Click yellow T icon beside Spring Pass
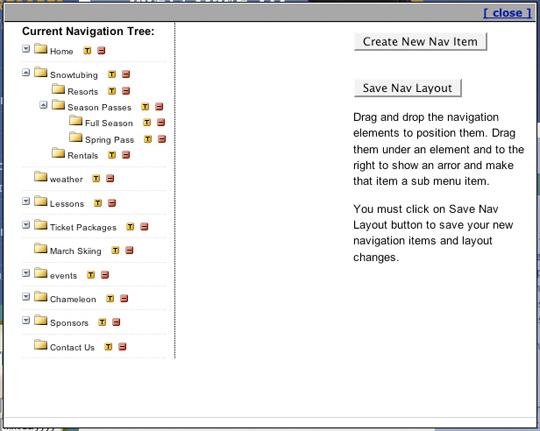Viewport: 540px width, 431px height. 148,139
